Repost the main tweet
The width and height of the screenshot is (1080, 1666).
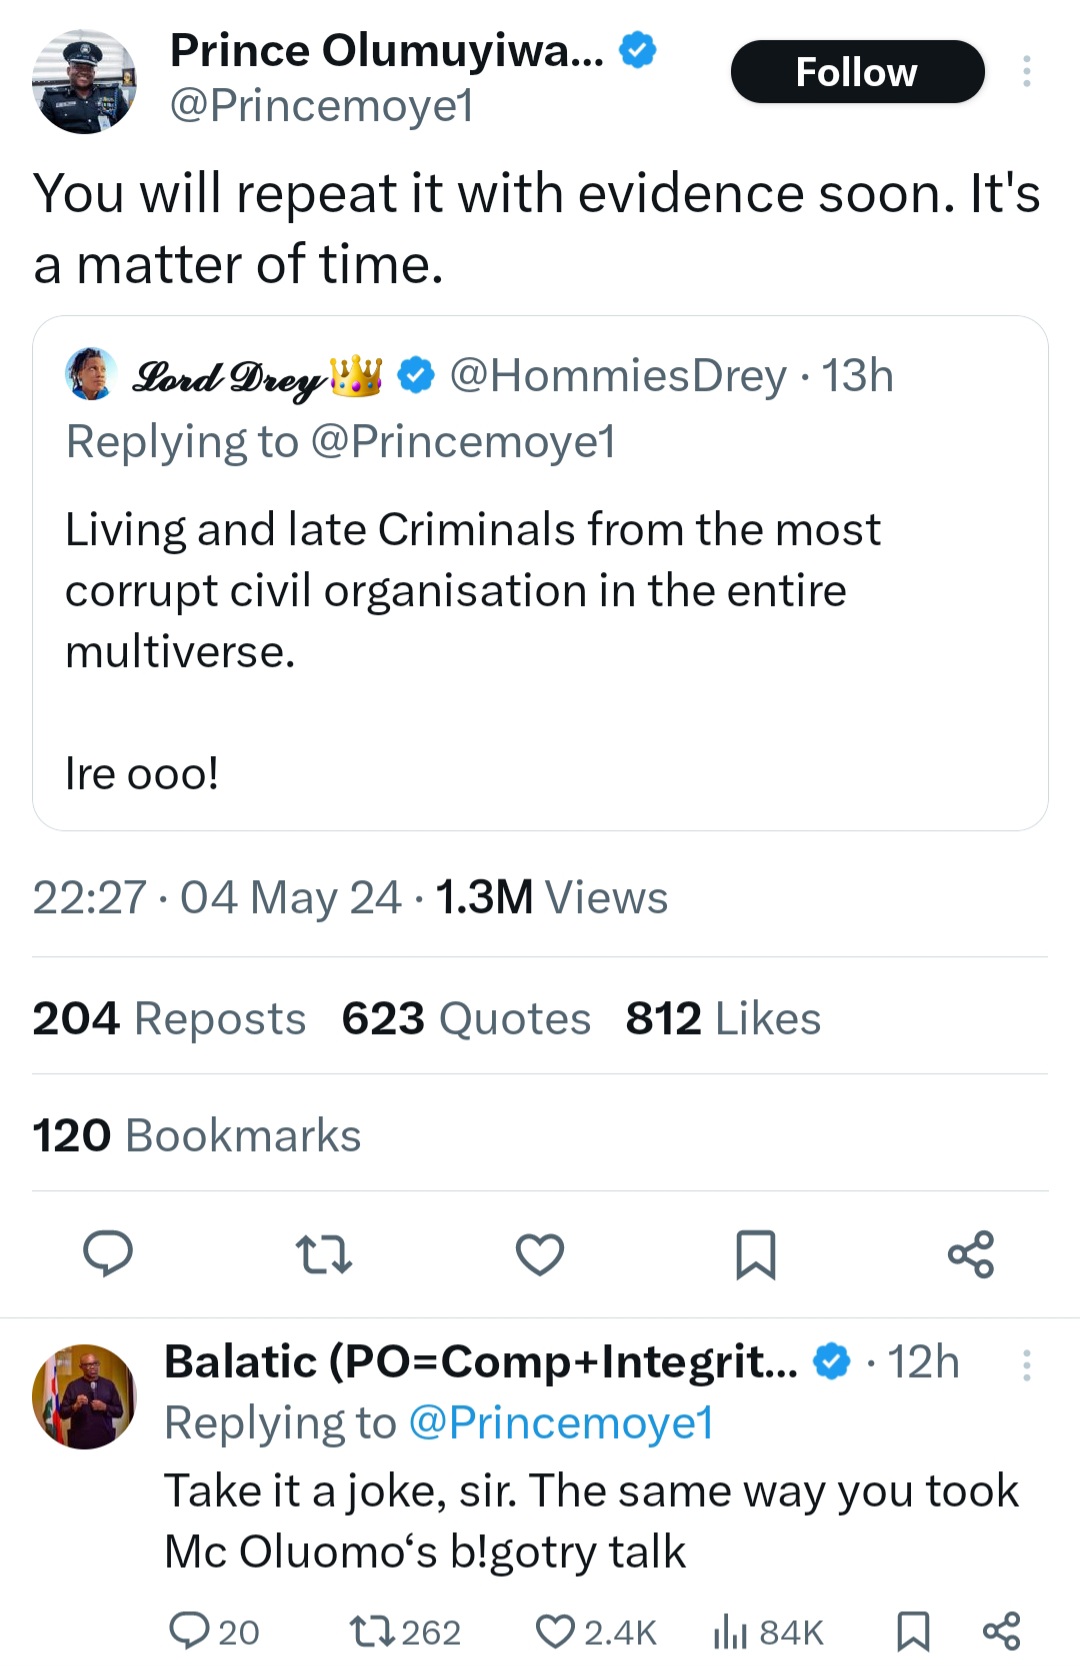point(324,1254)
